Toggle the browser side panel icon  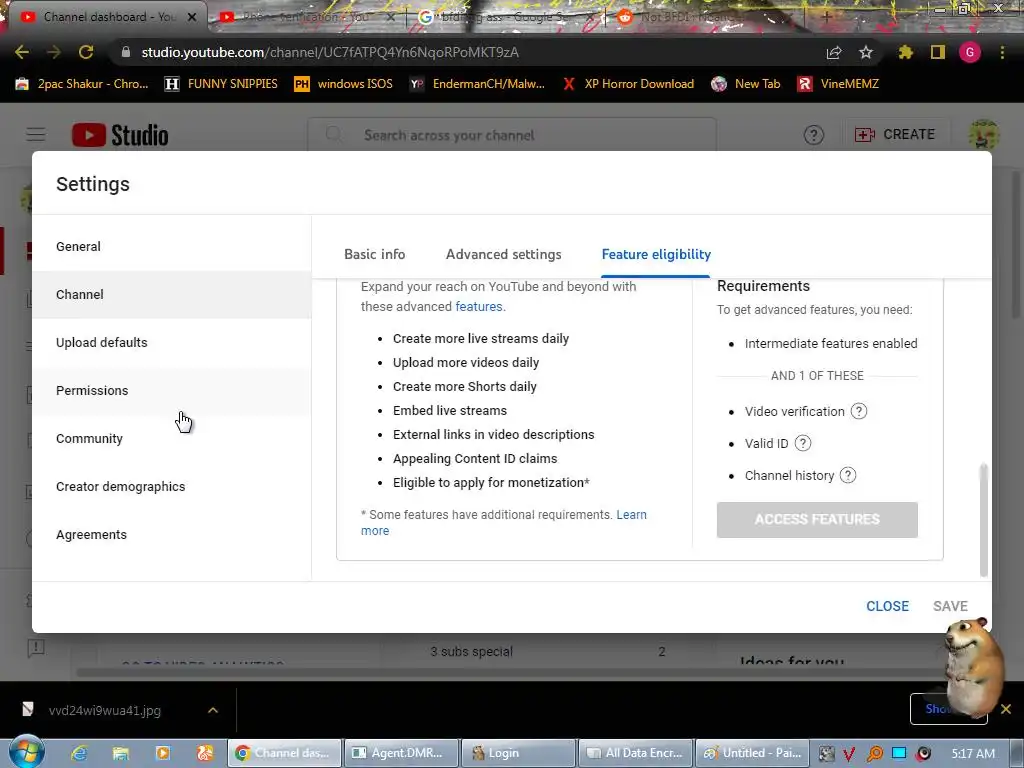938,52
